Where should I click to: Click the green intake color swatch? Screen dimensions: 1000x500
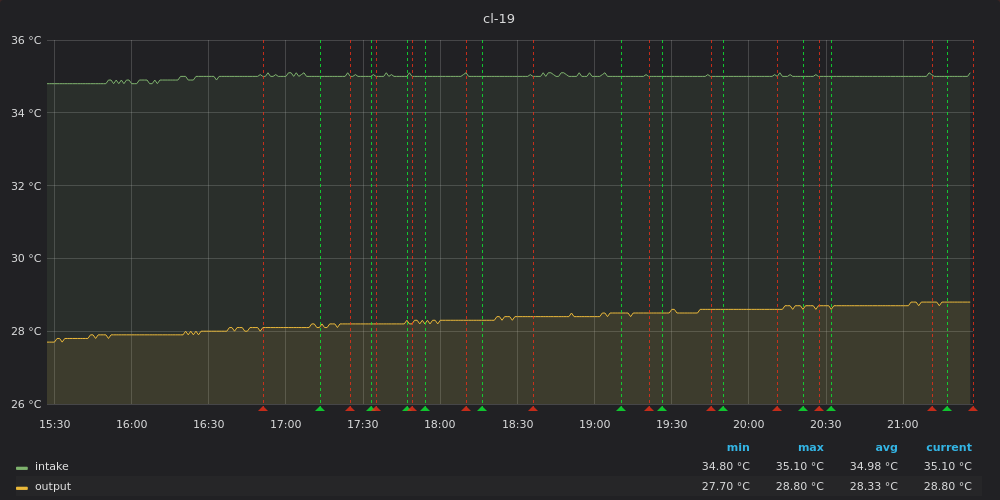point(22,467)
